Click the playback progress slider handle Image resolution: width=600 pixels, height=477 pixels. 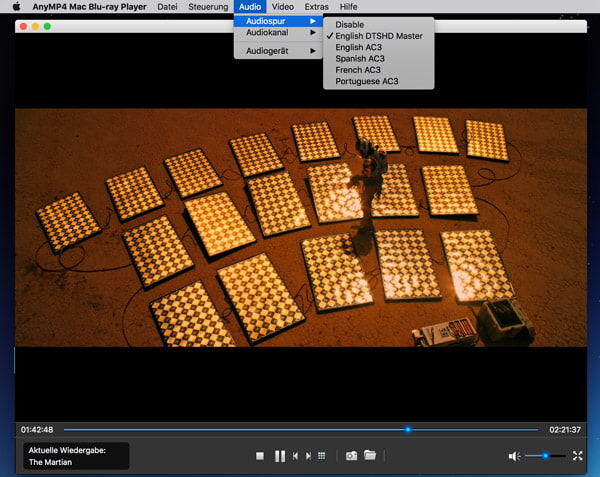click(408, 430)
